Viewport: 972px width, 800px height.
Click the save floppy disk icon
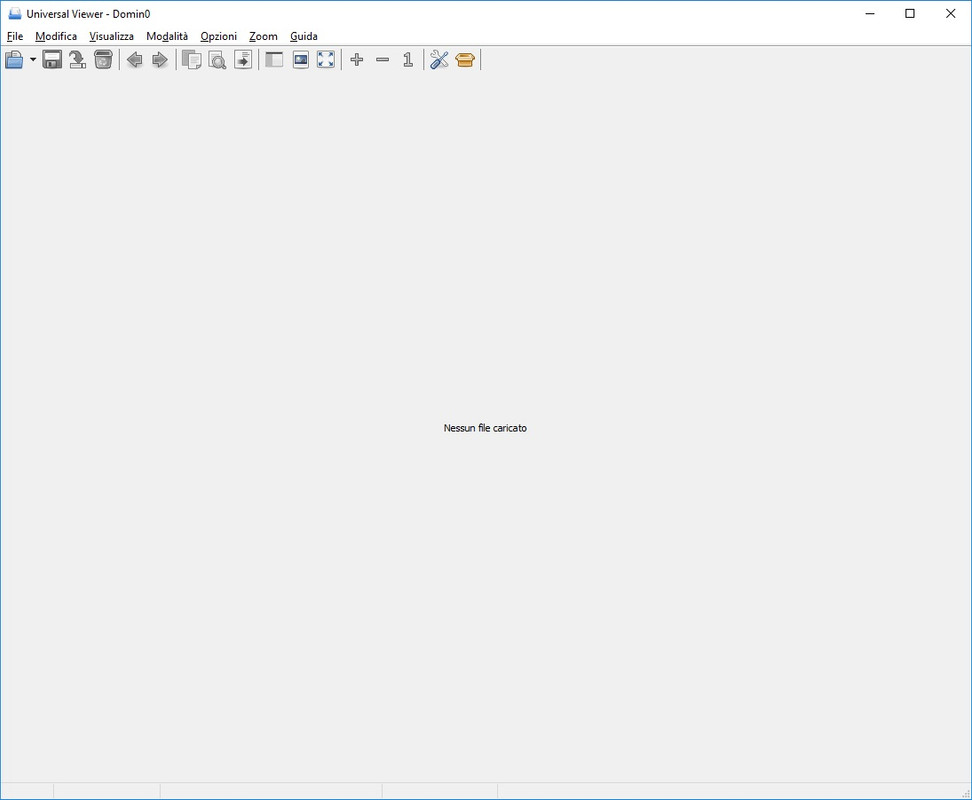(x=52, y=60)
